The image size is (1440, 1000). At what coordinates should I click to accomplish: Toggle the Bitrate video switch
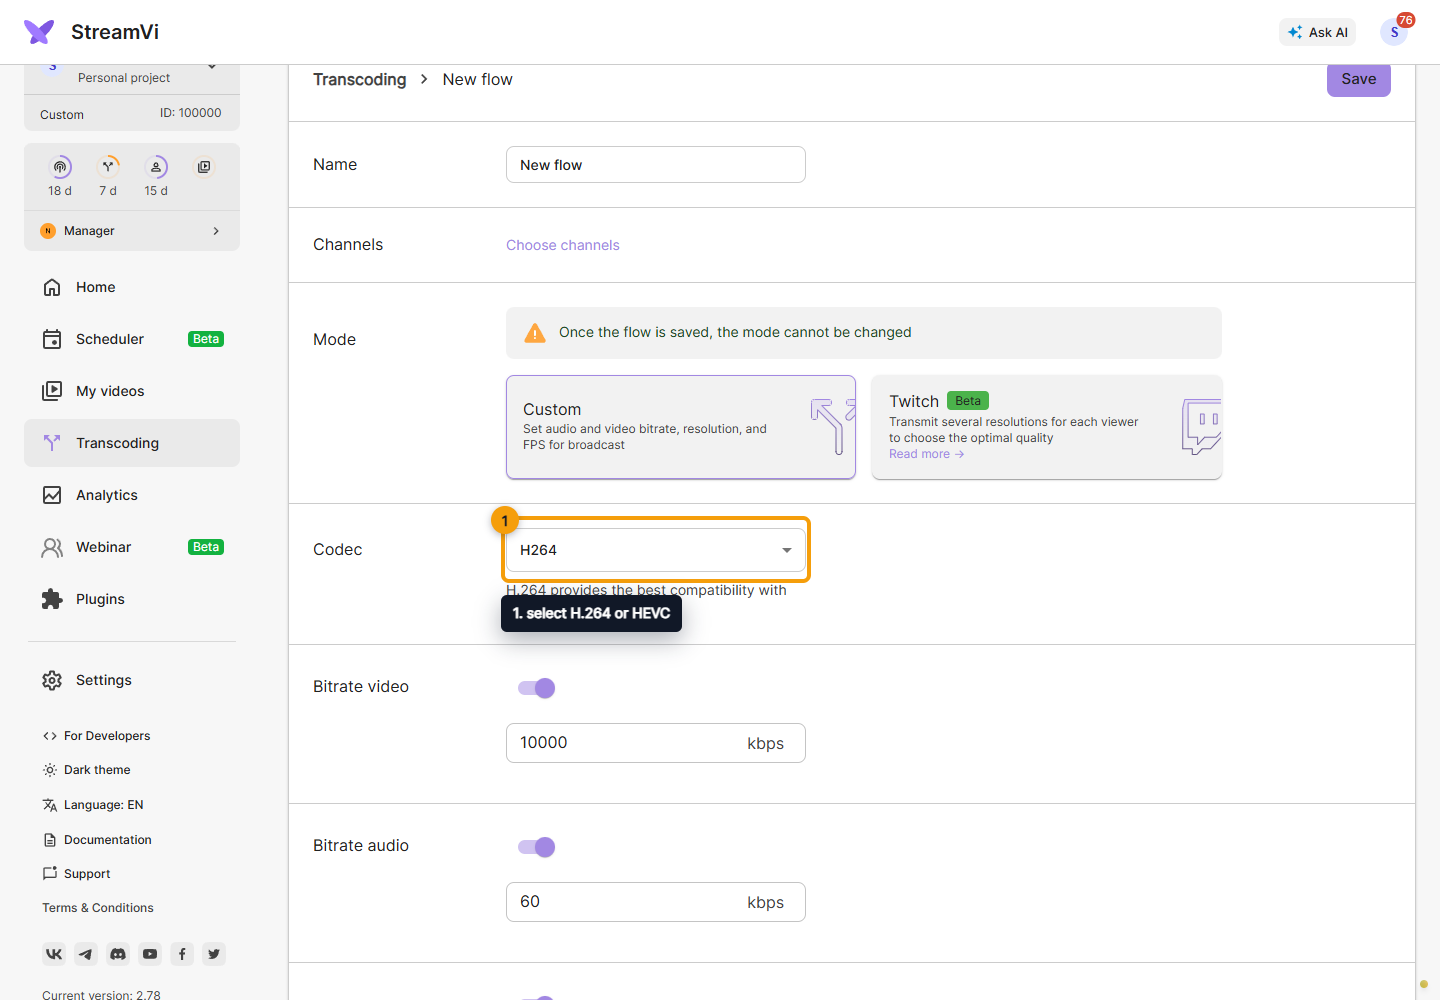pos(536,688)
